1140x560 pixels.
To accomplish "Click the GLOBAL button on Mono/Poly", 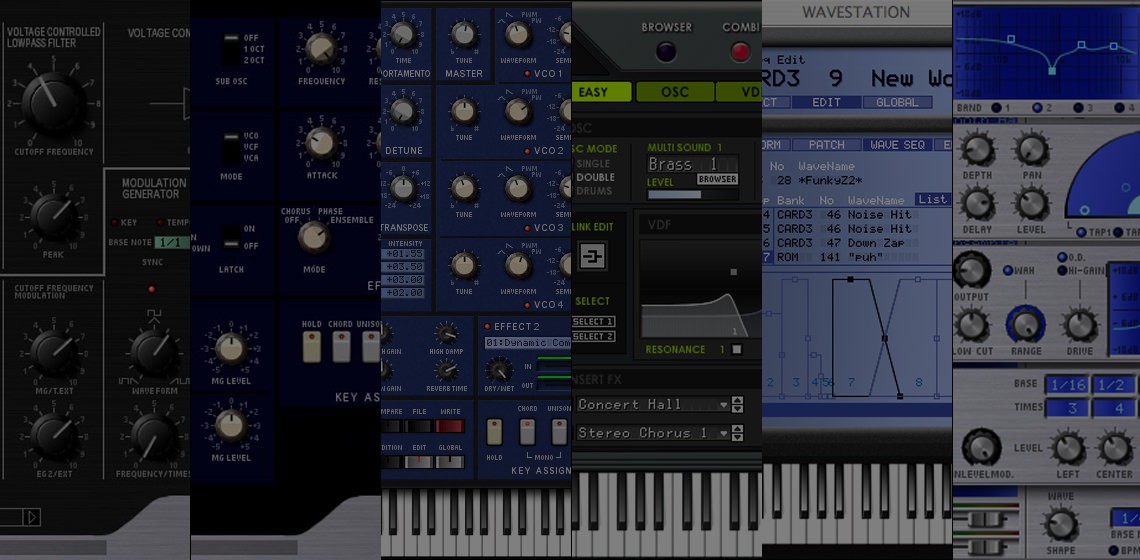I will [x=450, y=461].
